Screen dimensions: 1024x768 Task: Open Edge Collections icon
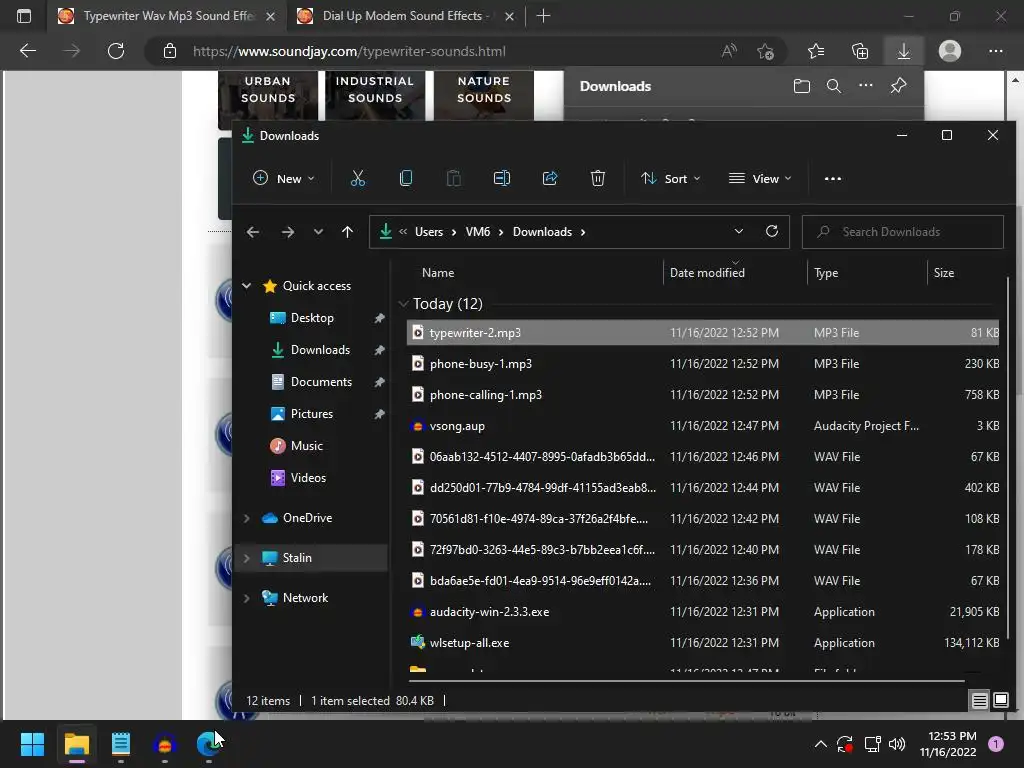tap(859, 51)
